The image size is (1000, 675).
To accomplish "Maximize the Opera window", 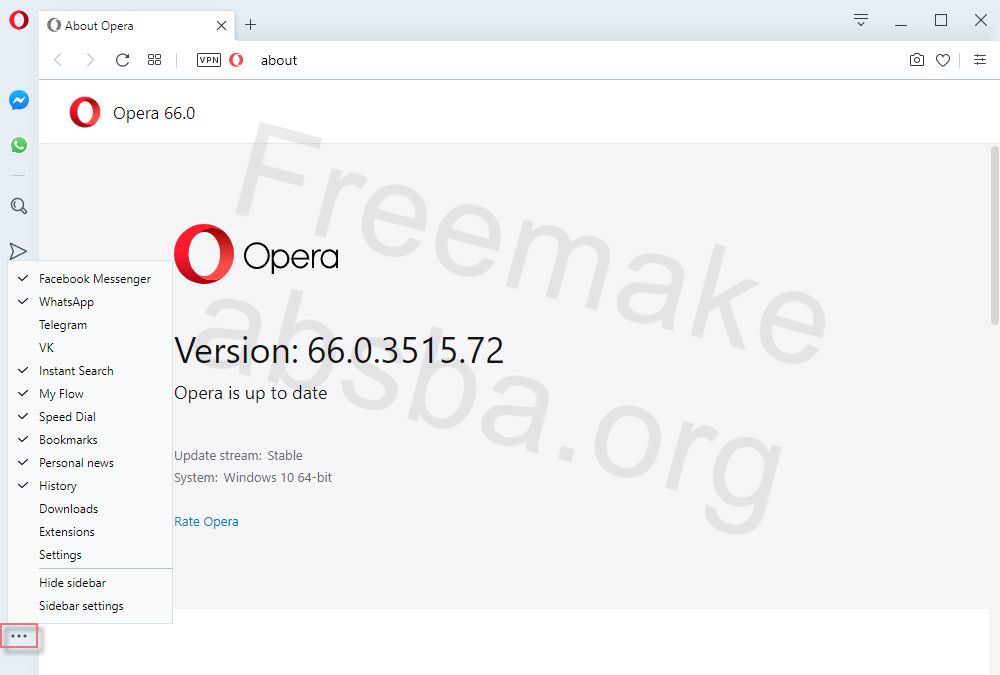I will (941, 20).
